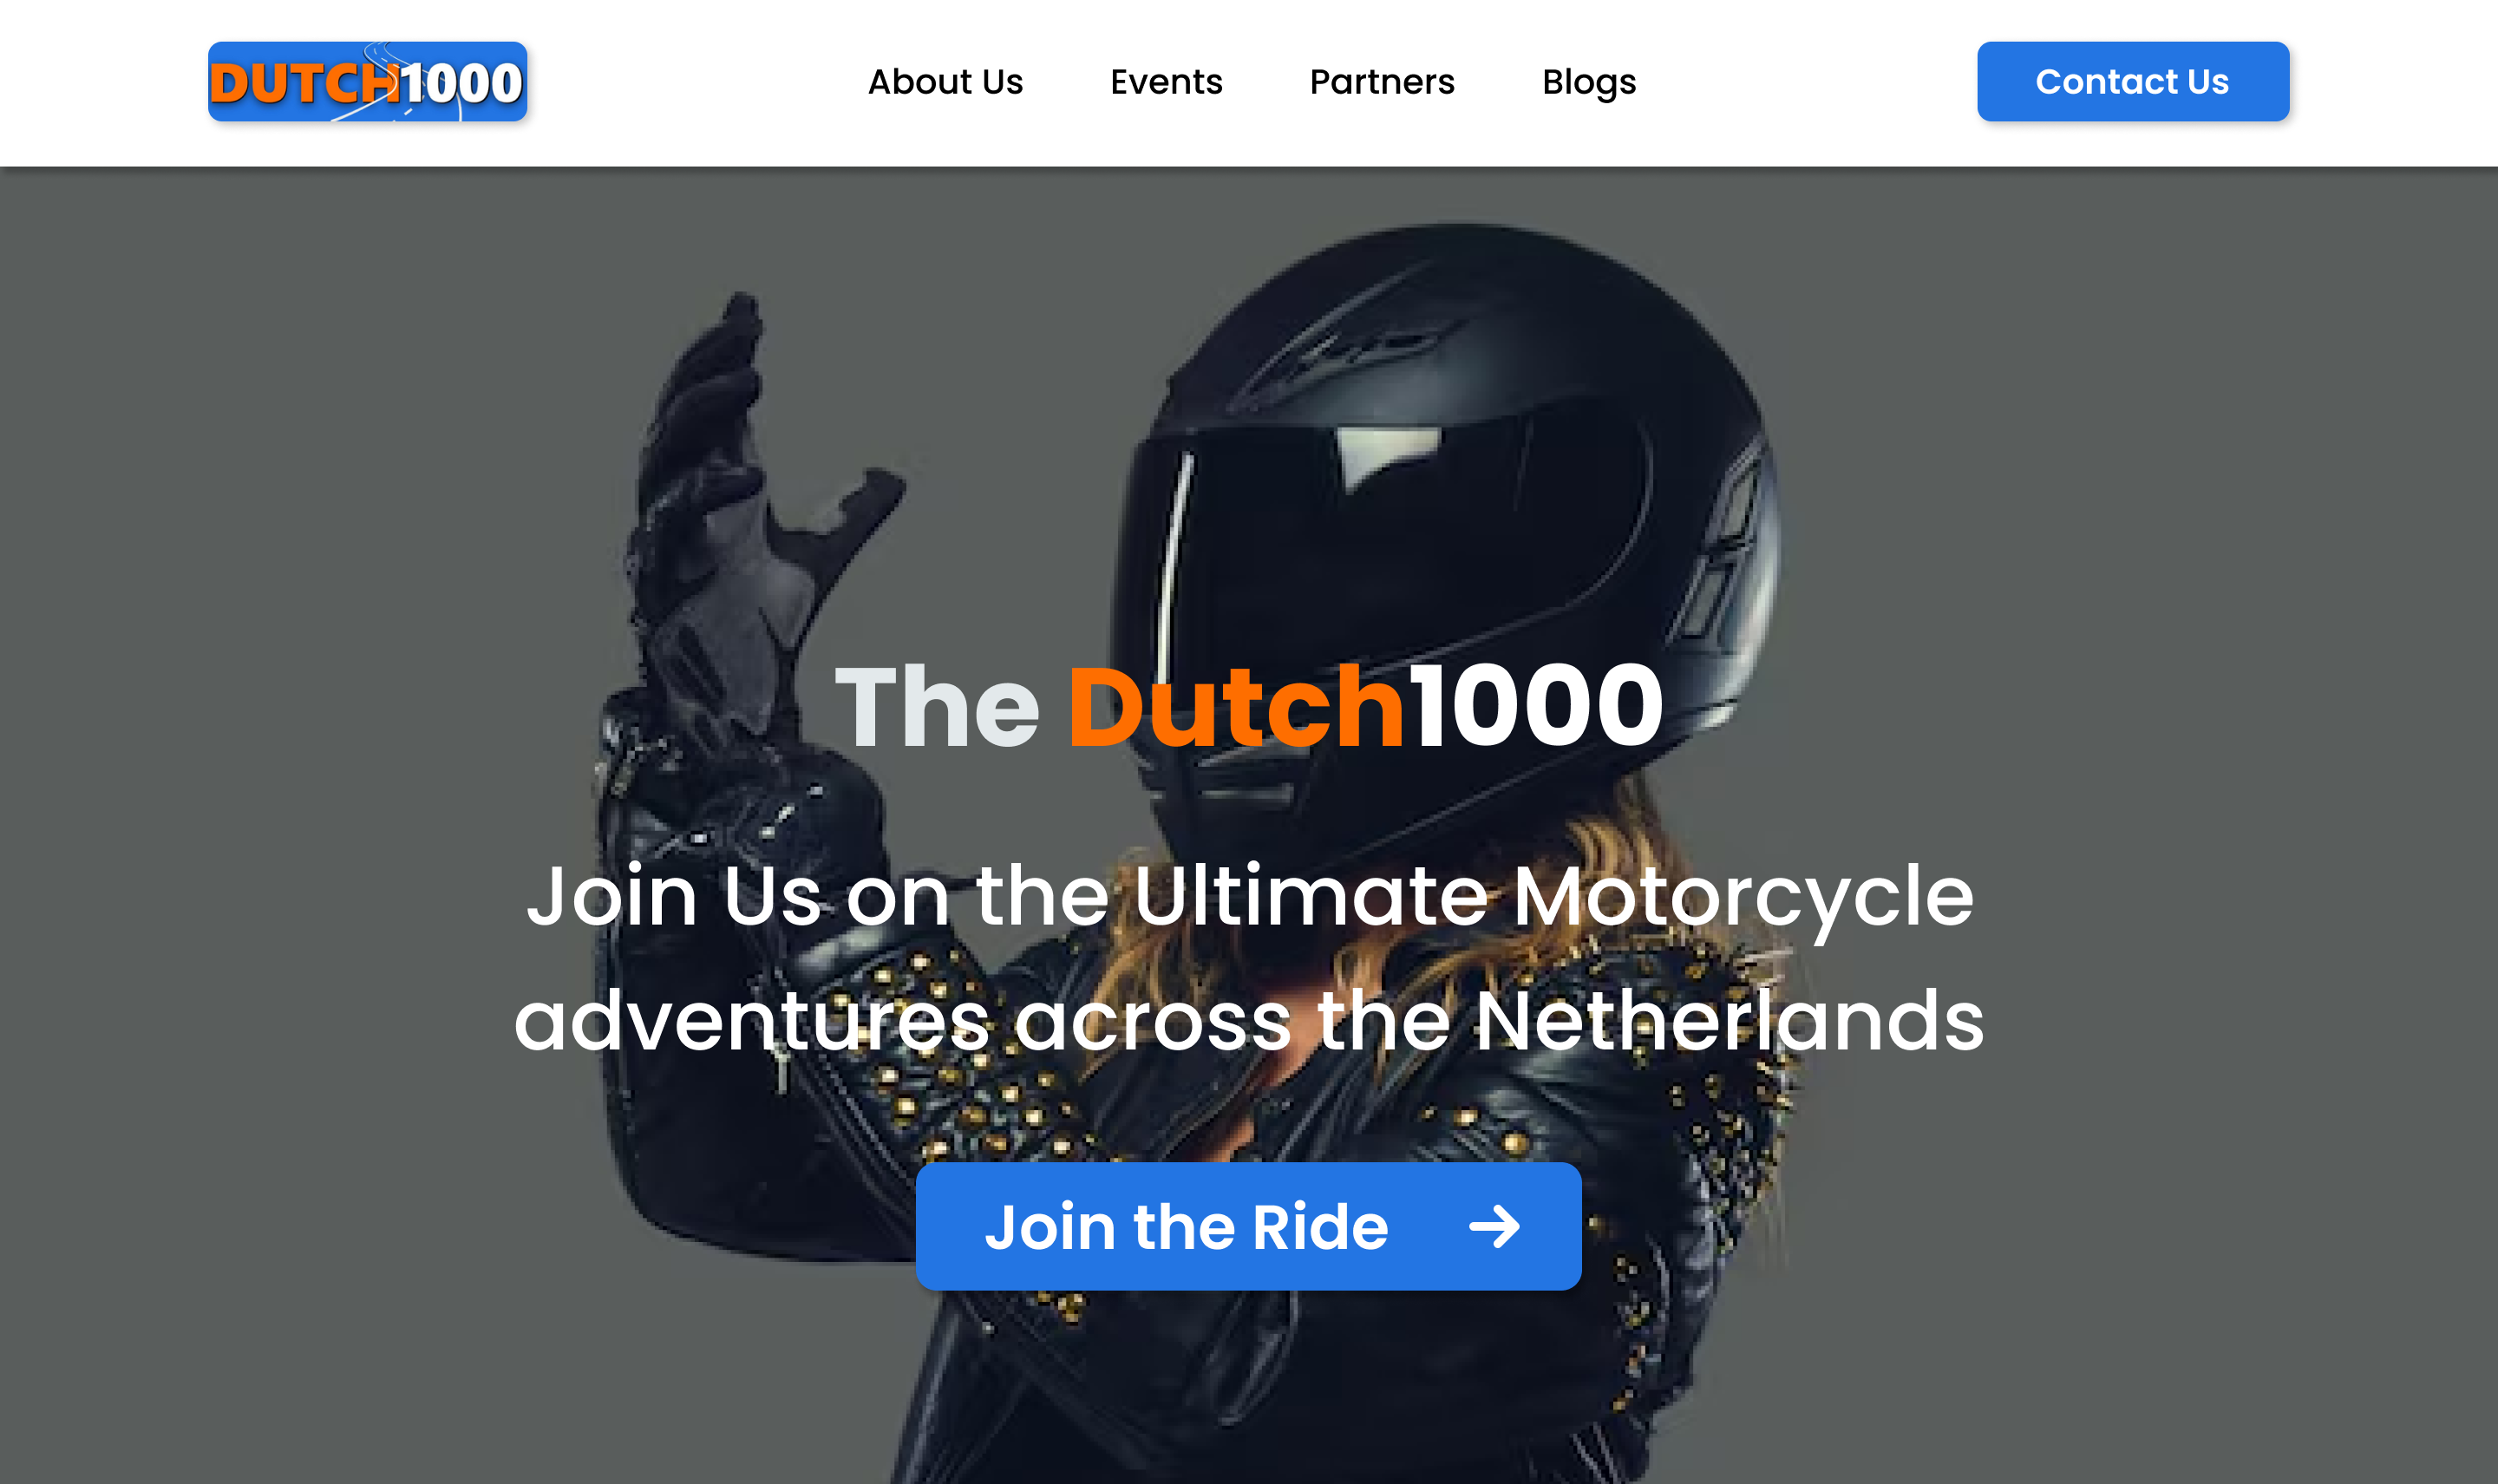Click 'Join Us on the Ultimate Motorcycle' text line

pos(1250,896)
